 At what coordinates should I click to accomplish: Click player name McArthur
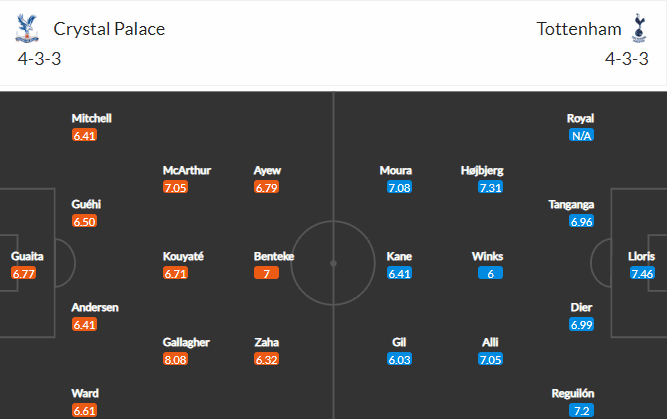point(187,171)
